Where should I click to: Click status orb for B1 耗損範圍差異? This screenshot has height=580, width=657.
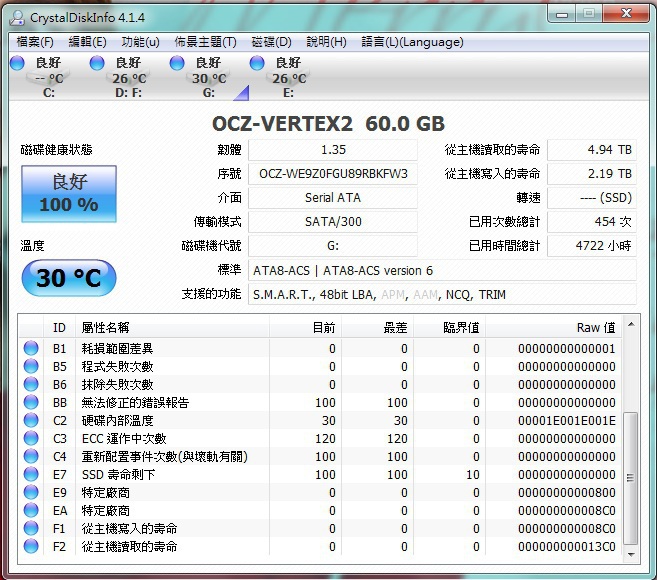point(31,348)
